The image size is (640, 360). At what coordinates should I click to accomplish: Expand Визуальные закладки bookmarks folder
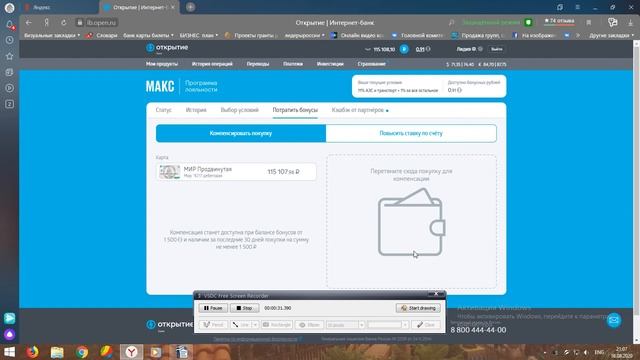52,36
